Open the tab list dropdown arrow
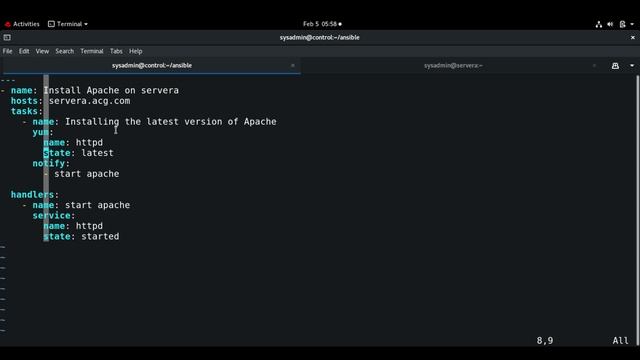 point(632,66)
